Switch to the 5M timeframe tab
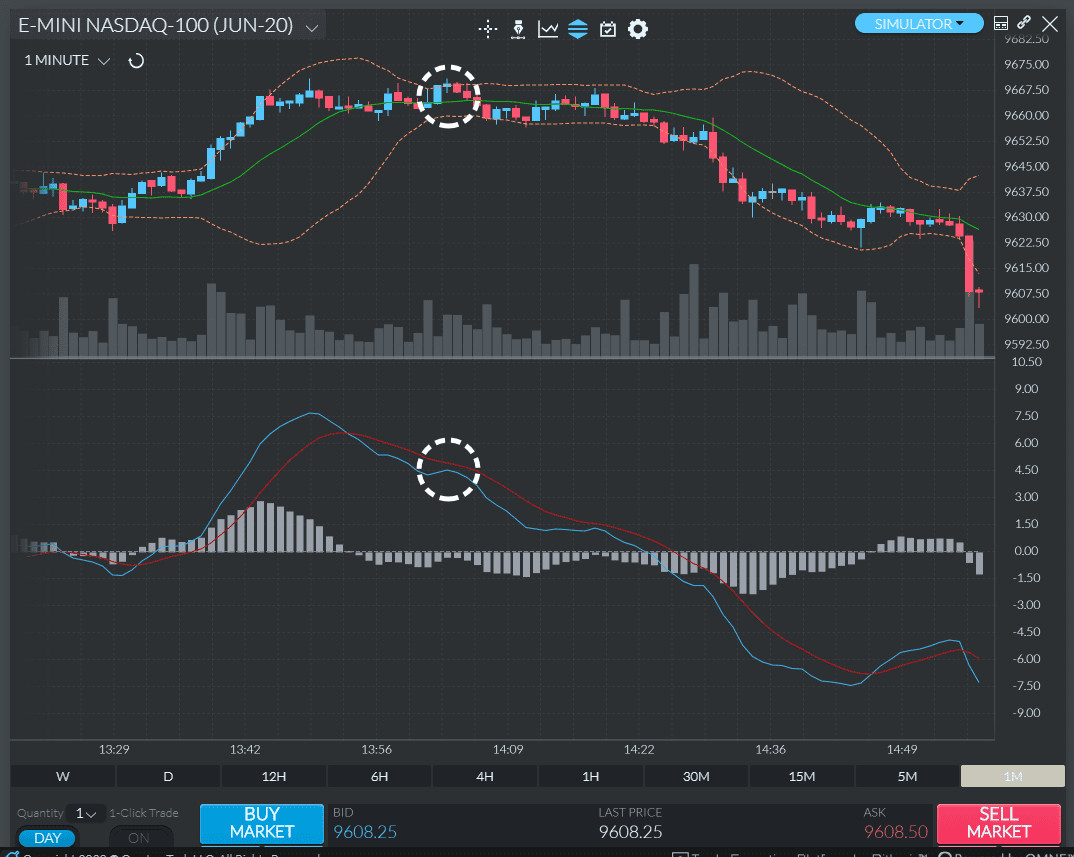 coord(906,775)
